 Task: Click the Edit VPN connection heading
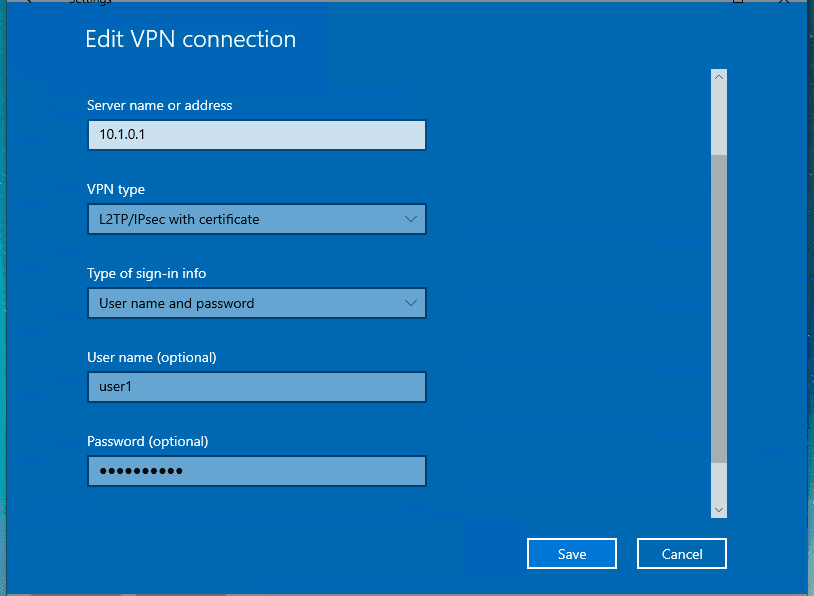pos(190,40)
